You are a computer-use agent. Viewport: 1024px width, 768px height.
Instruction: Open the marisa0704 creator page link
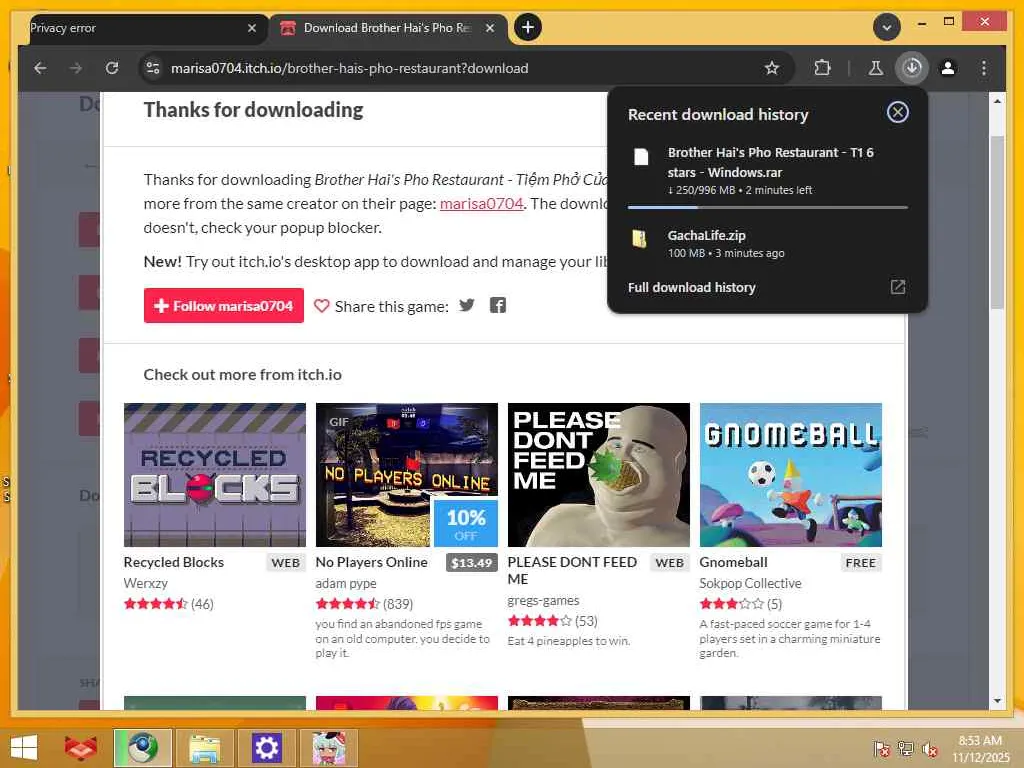481,204
